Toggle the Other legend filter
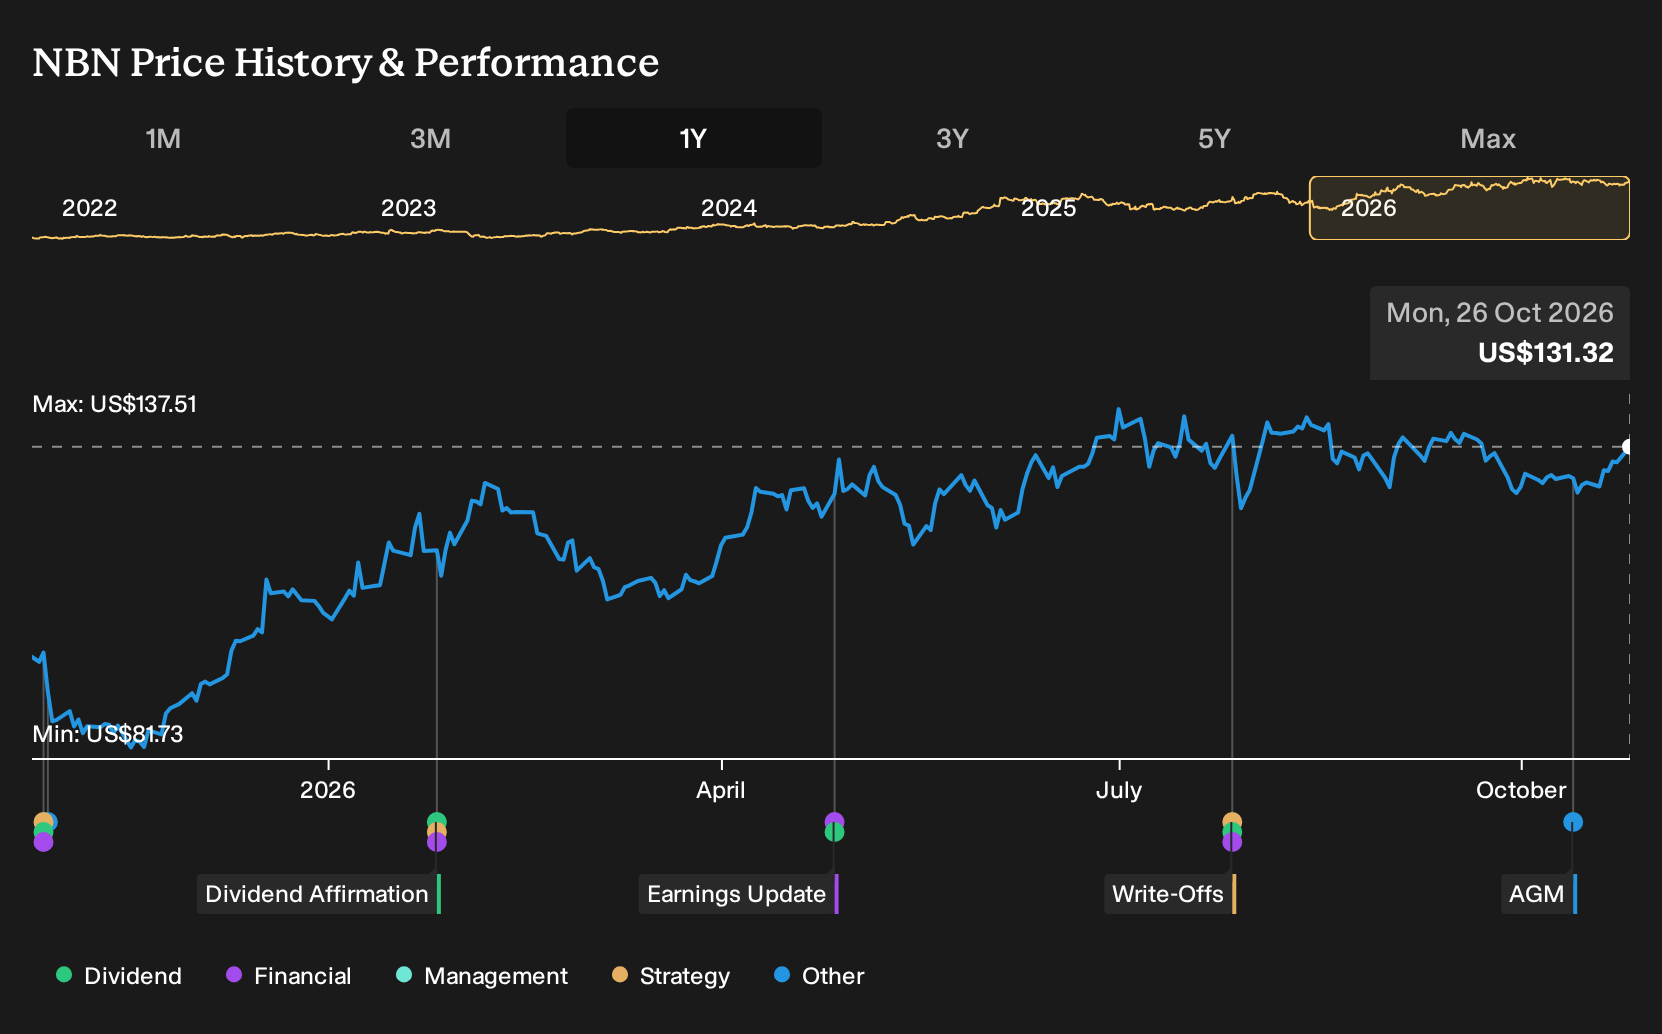The height and width of the screenshot is (1034, 1662). 819,976
